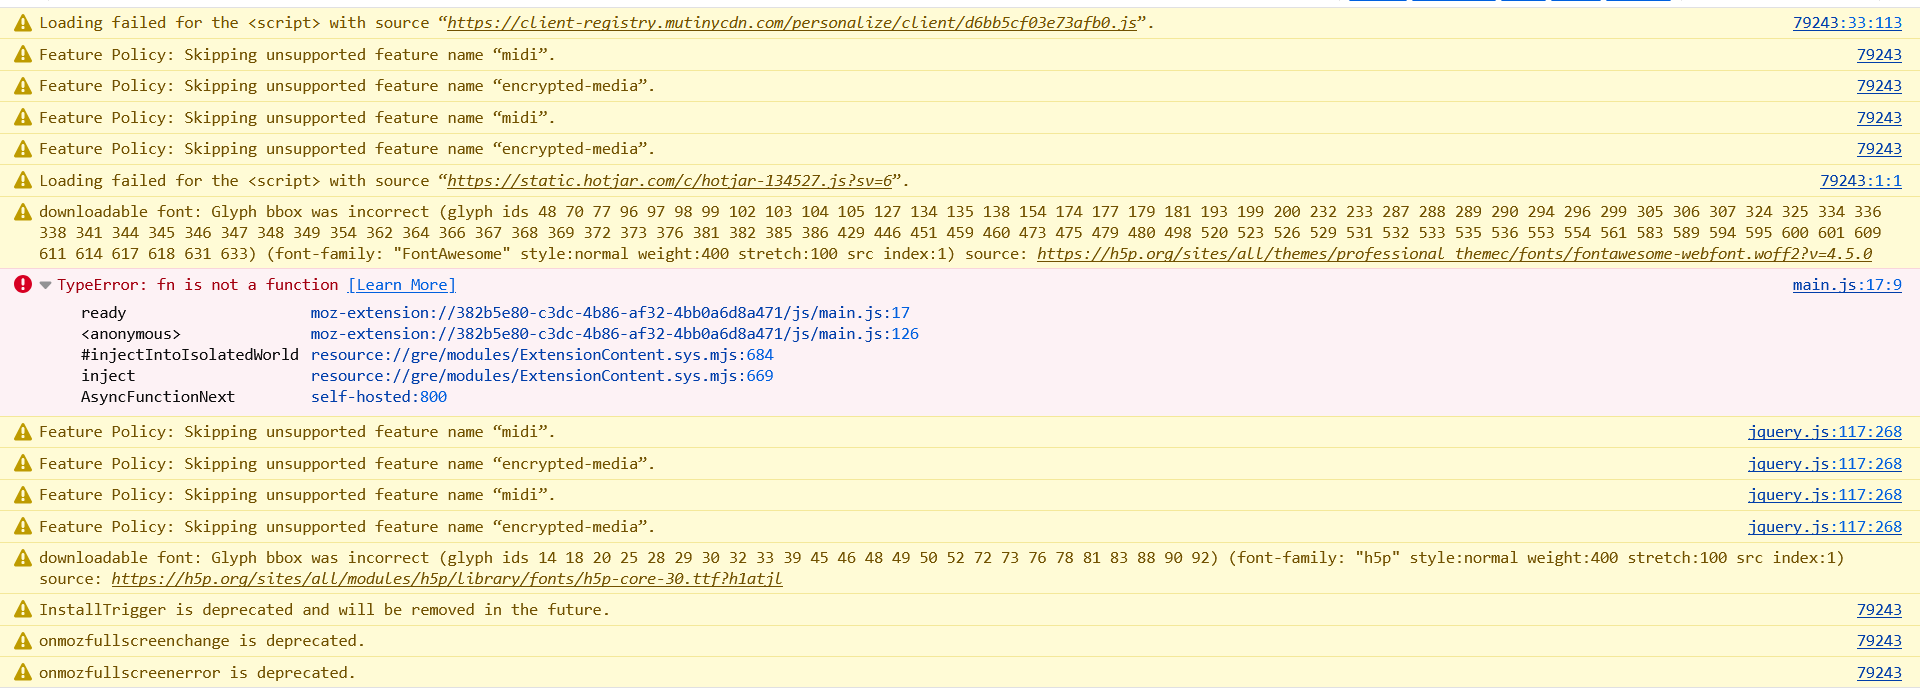This screenshot has height=688, width=1920.
Task: Click the mutinycdn script URL link
Action: tap(792, 23)
